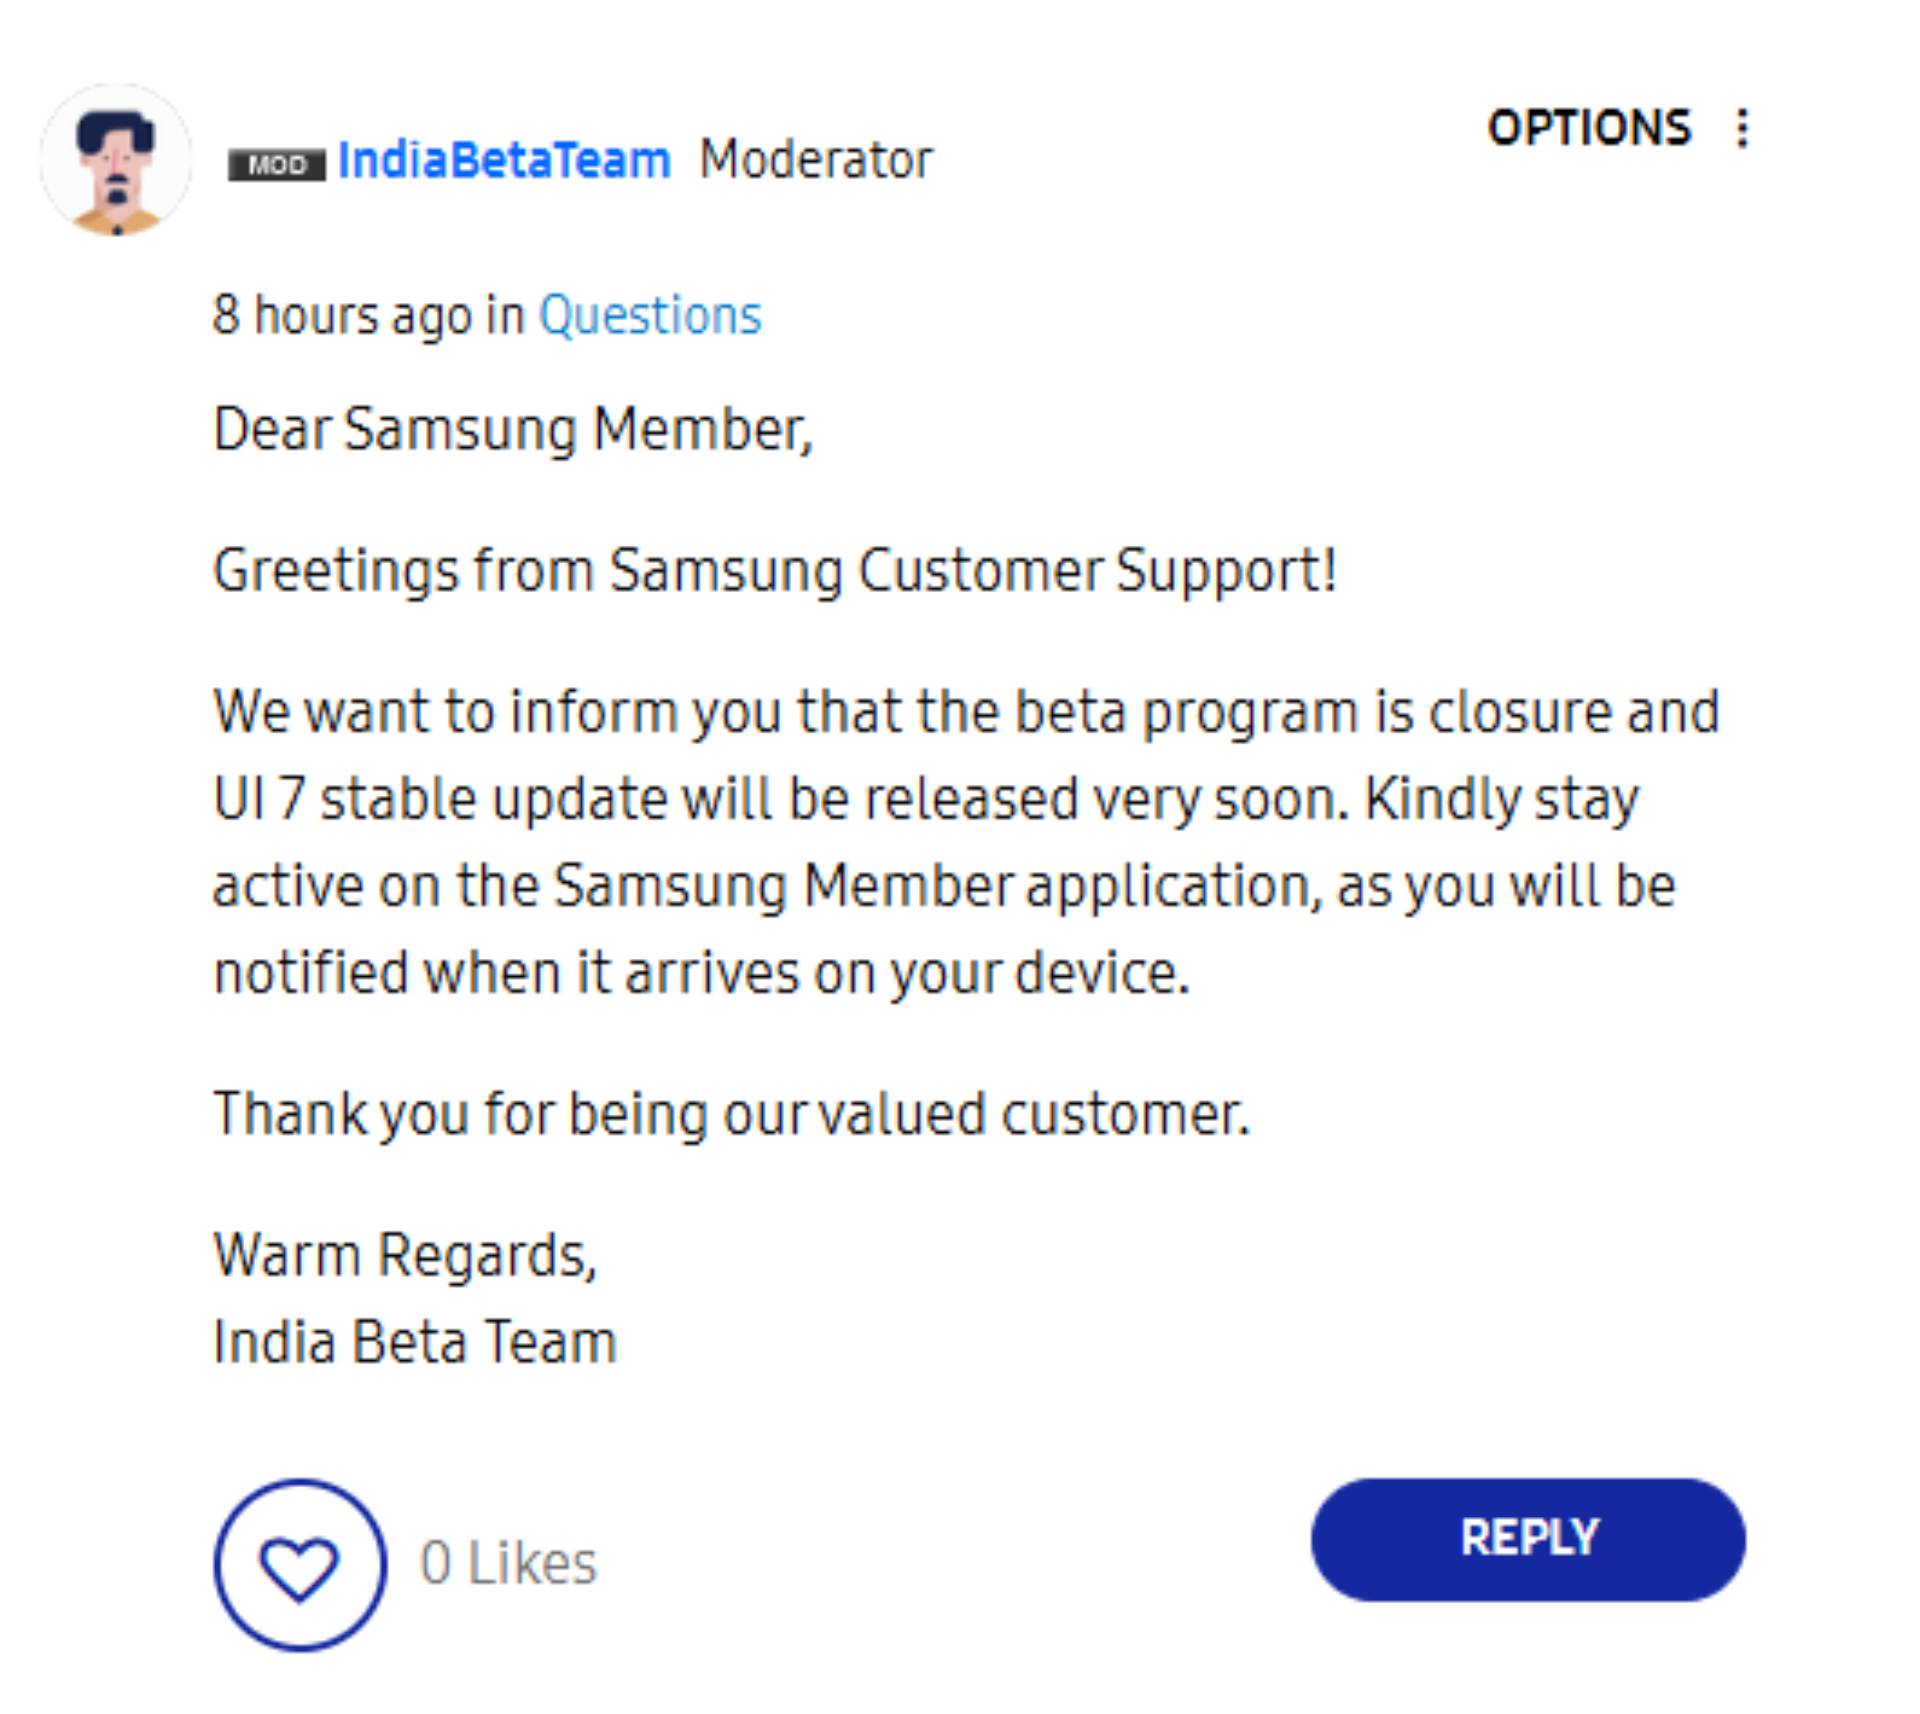
Task: Click the "UI 7 stable update" text line
Action: coord(926,799)
